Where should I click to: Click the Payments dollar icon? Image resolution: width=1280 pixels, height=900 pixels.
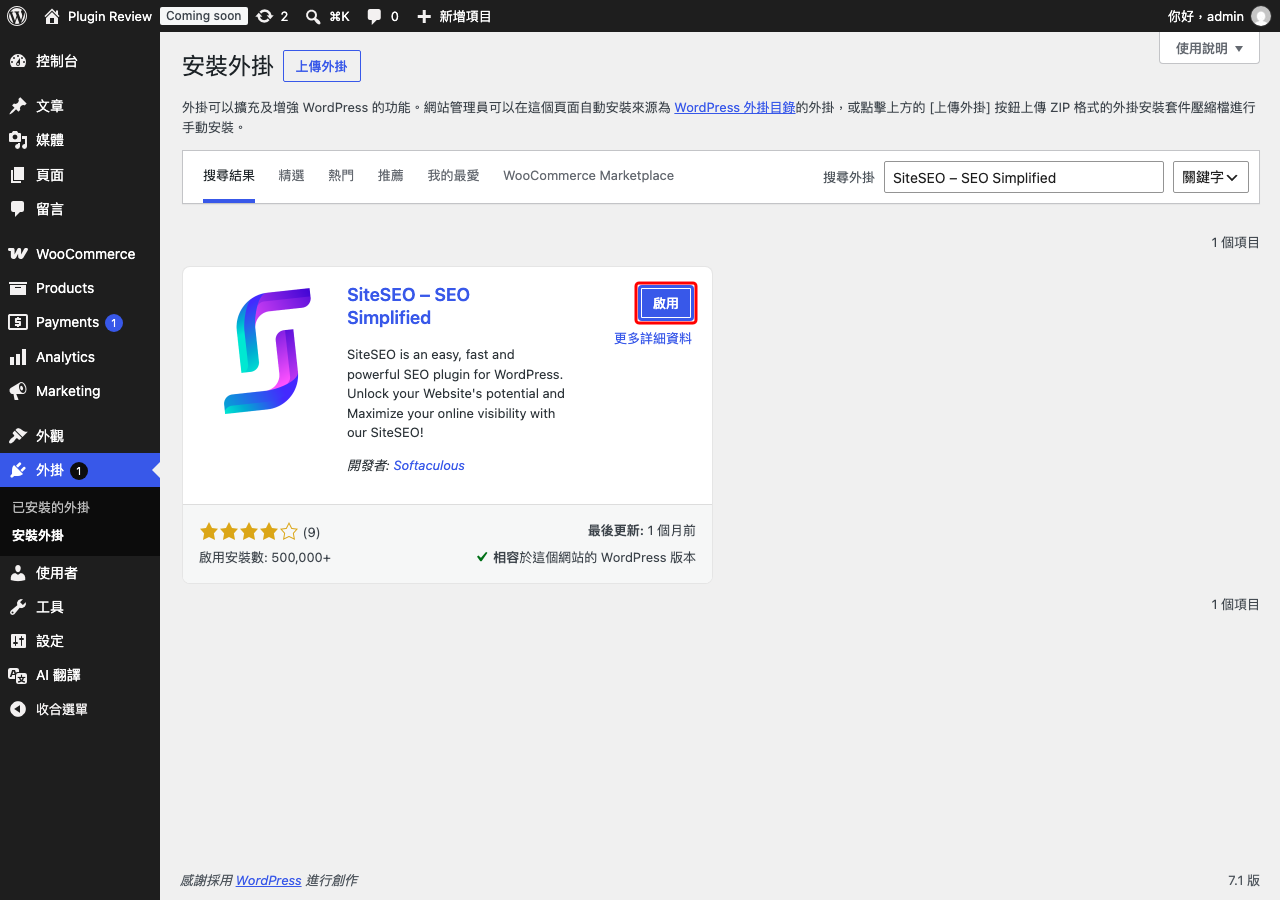pyautogui.click(x=18, y=322)
